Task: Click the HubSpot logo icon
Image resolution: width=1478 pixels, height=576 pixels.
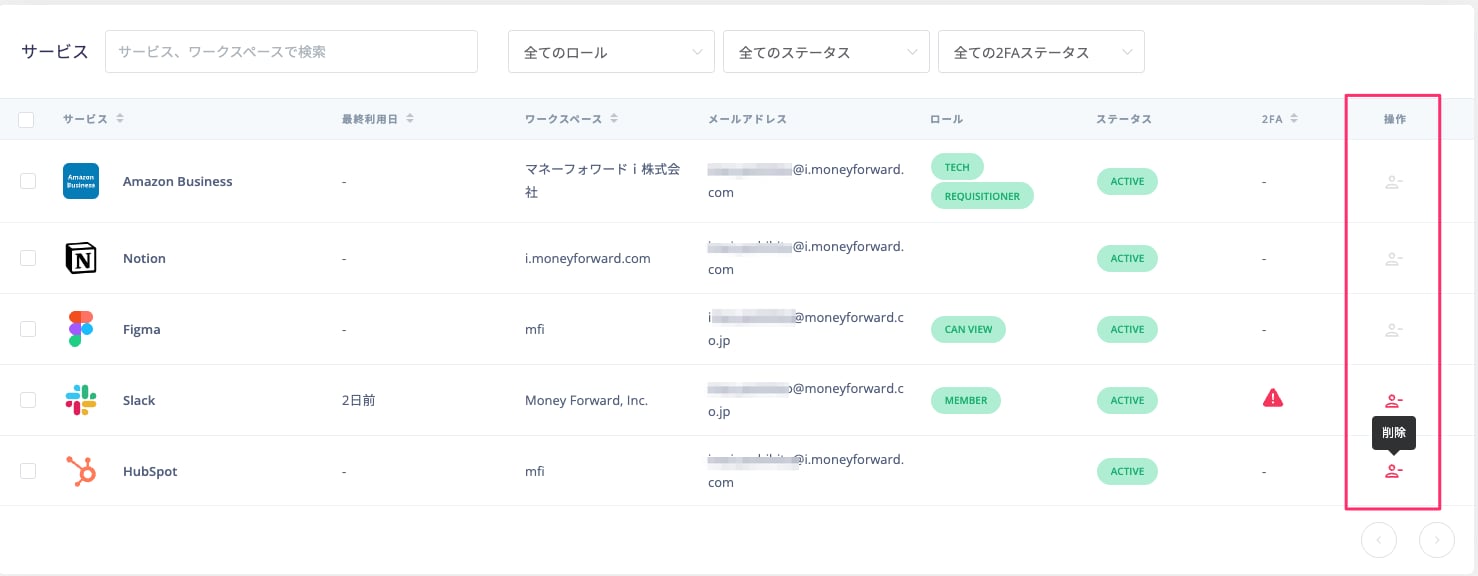Action: (x=81, y=471)
